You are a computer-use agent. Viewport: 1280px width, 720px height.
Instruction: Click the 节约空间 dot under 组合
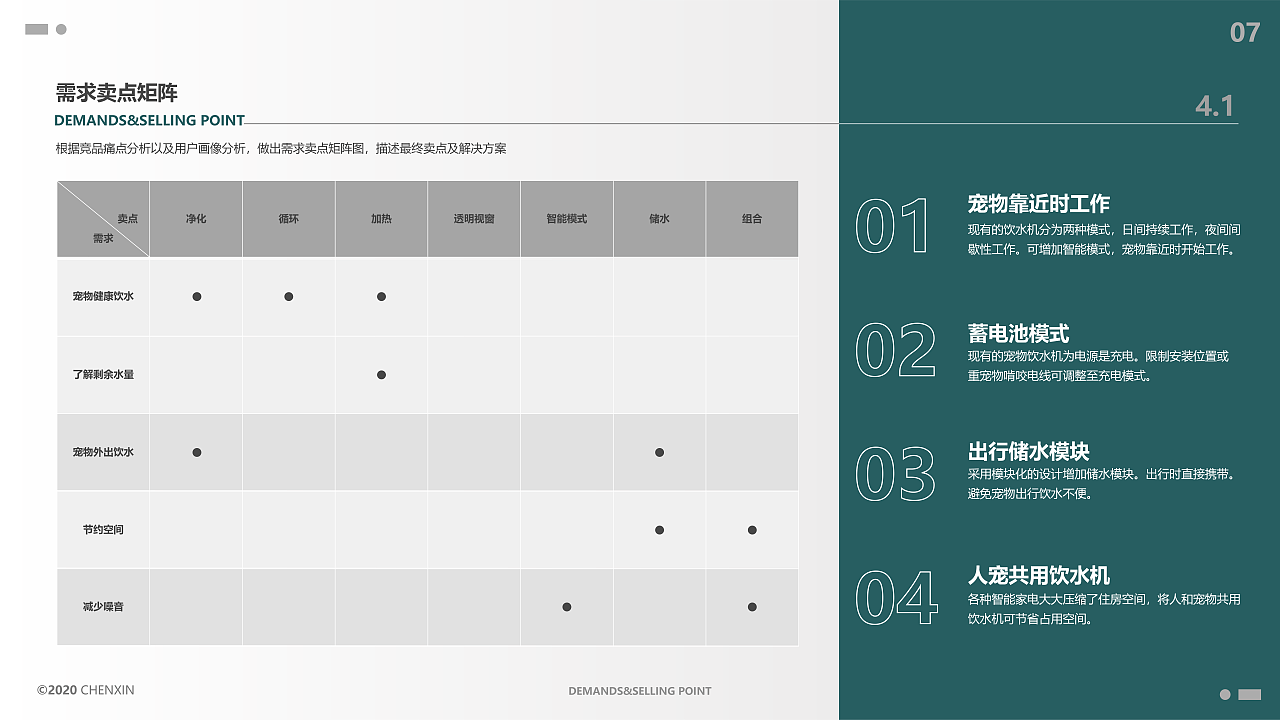click(752, 530)
